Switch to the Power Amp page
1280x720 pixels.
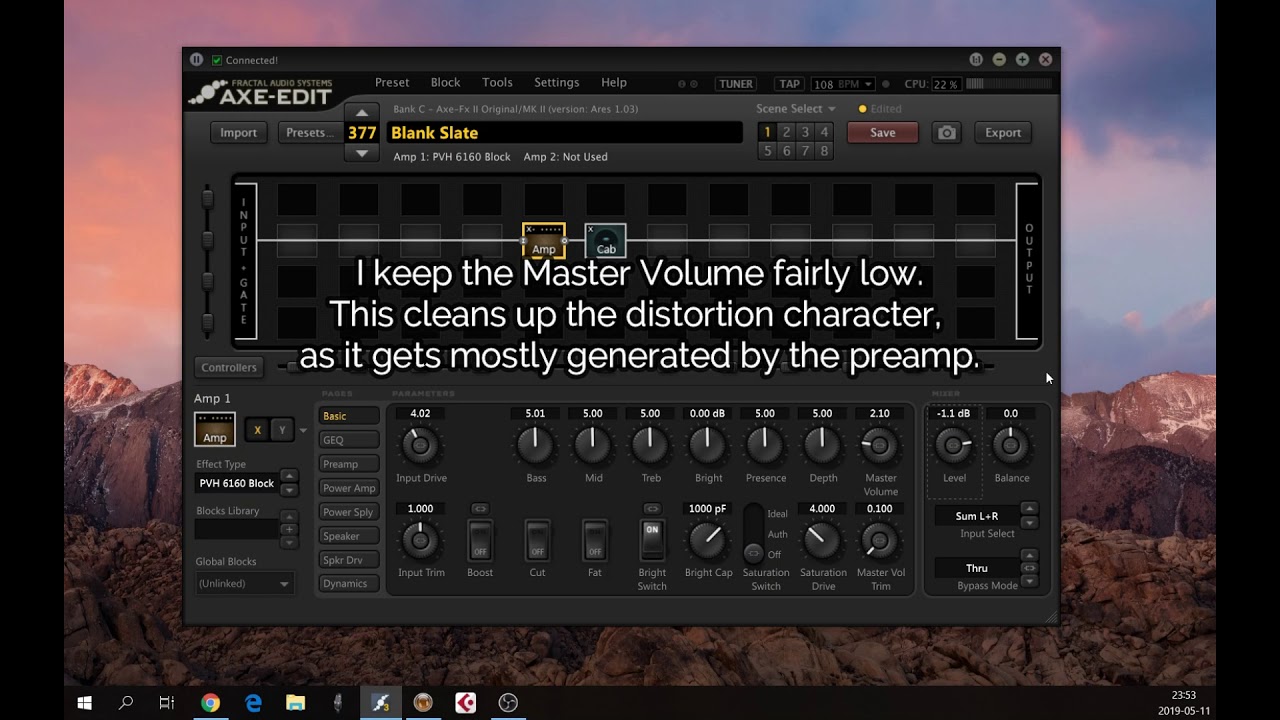click(x=349, y=488)
